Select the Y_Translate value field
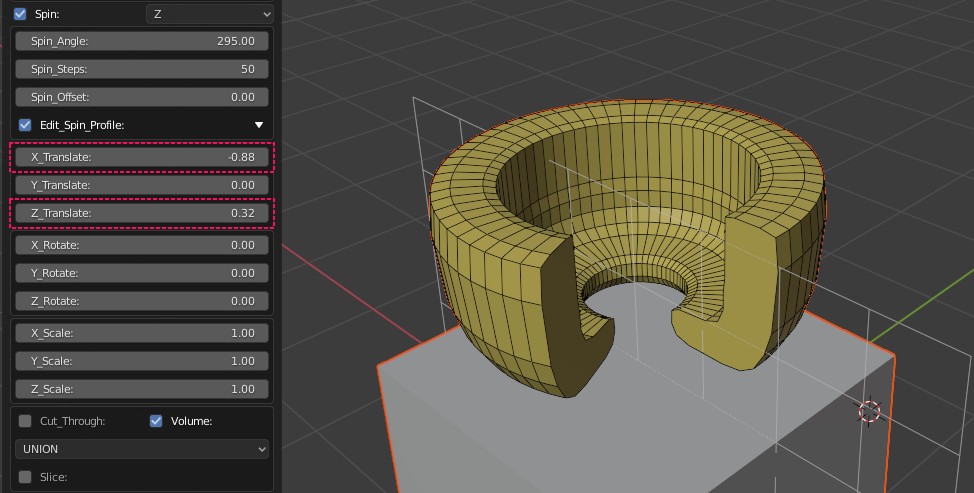 pos(142,185)
